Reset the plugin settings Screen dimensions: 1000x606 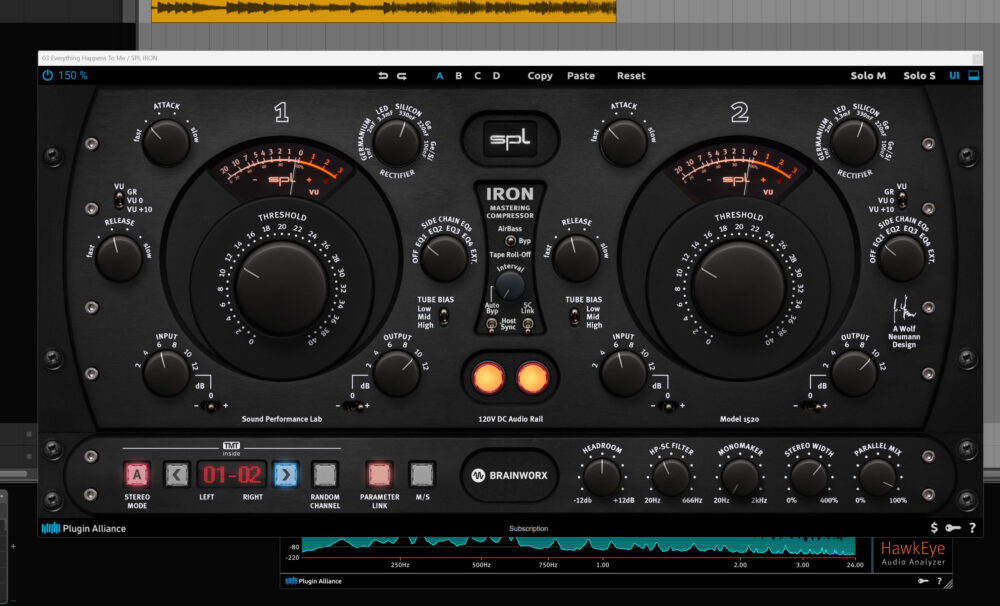tap(631, 76)
